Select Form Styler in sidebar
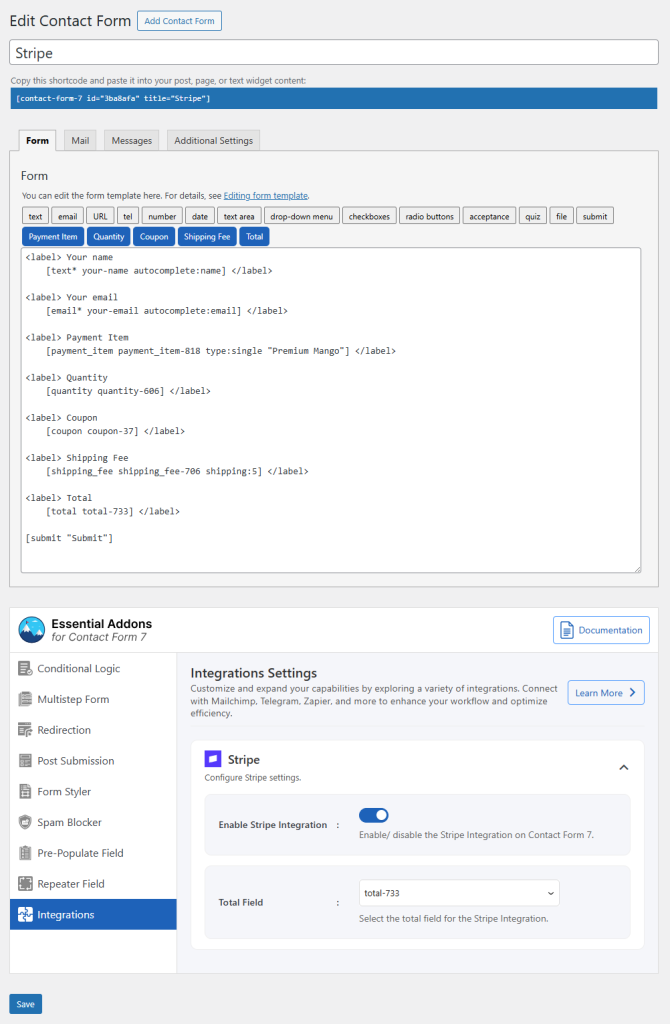The width and height of the screenshot is (670, 1024). [x=93, y=791]
